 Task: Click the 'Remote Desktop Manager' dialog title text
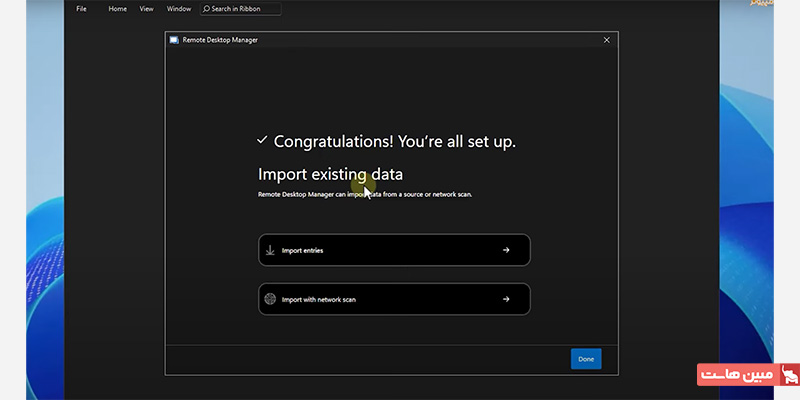point(220,40)
